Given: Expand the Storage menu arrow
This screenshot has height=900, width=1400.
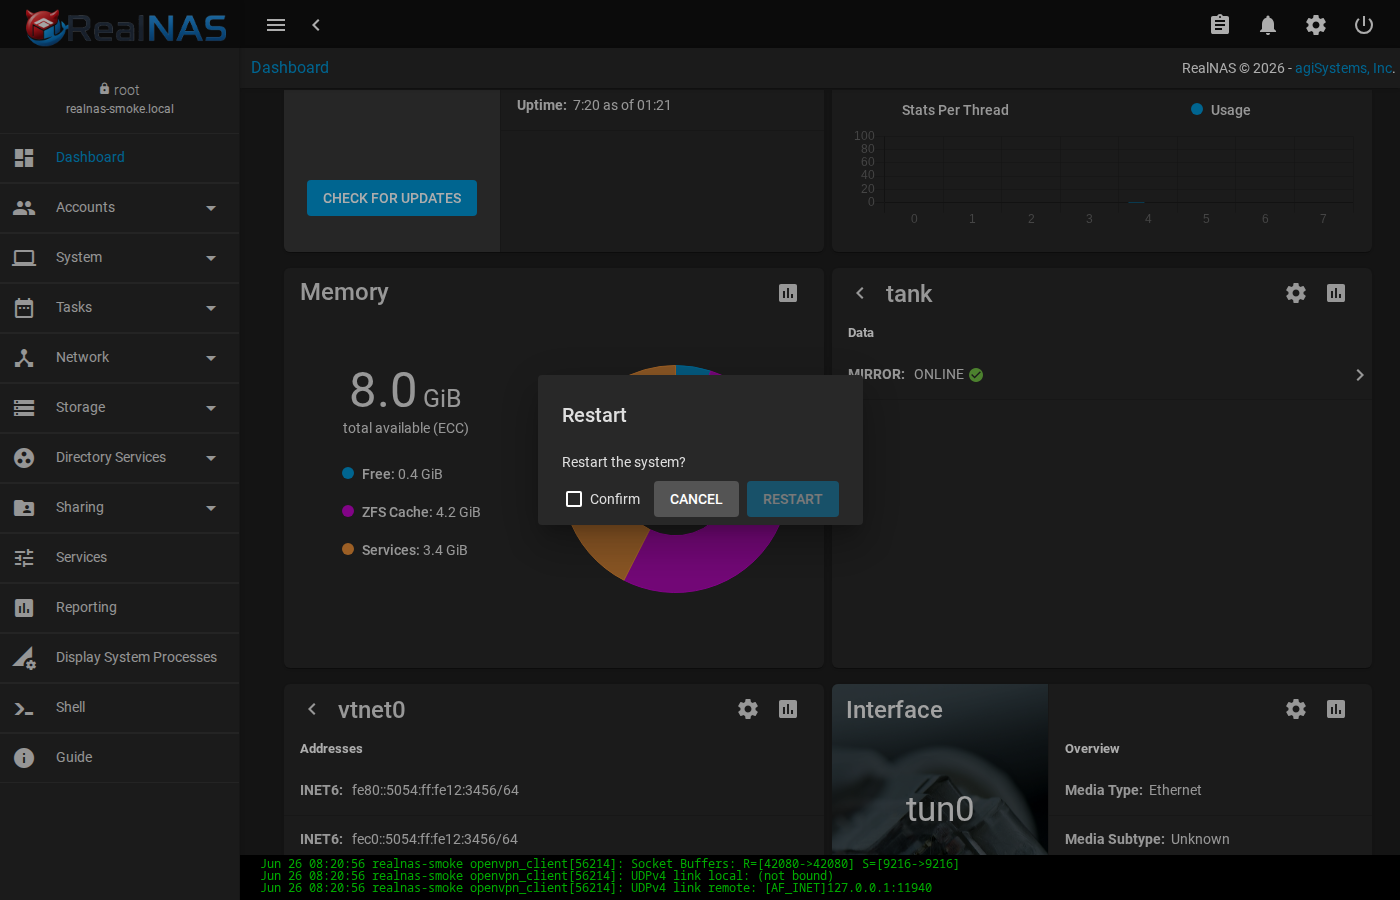Looking at the screenshot, I should point(211,408).
